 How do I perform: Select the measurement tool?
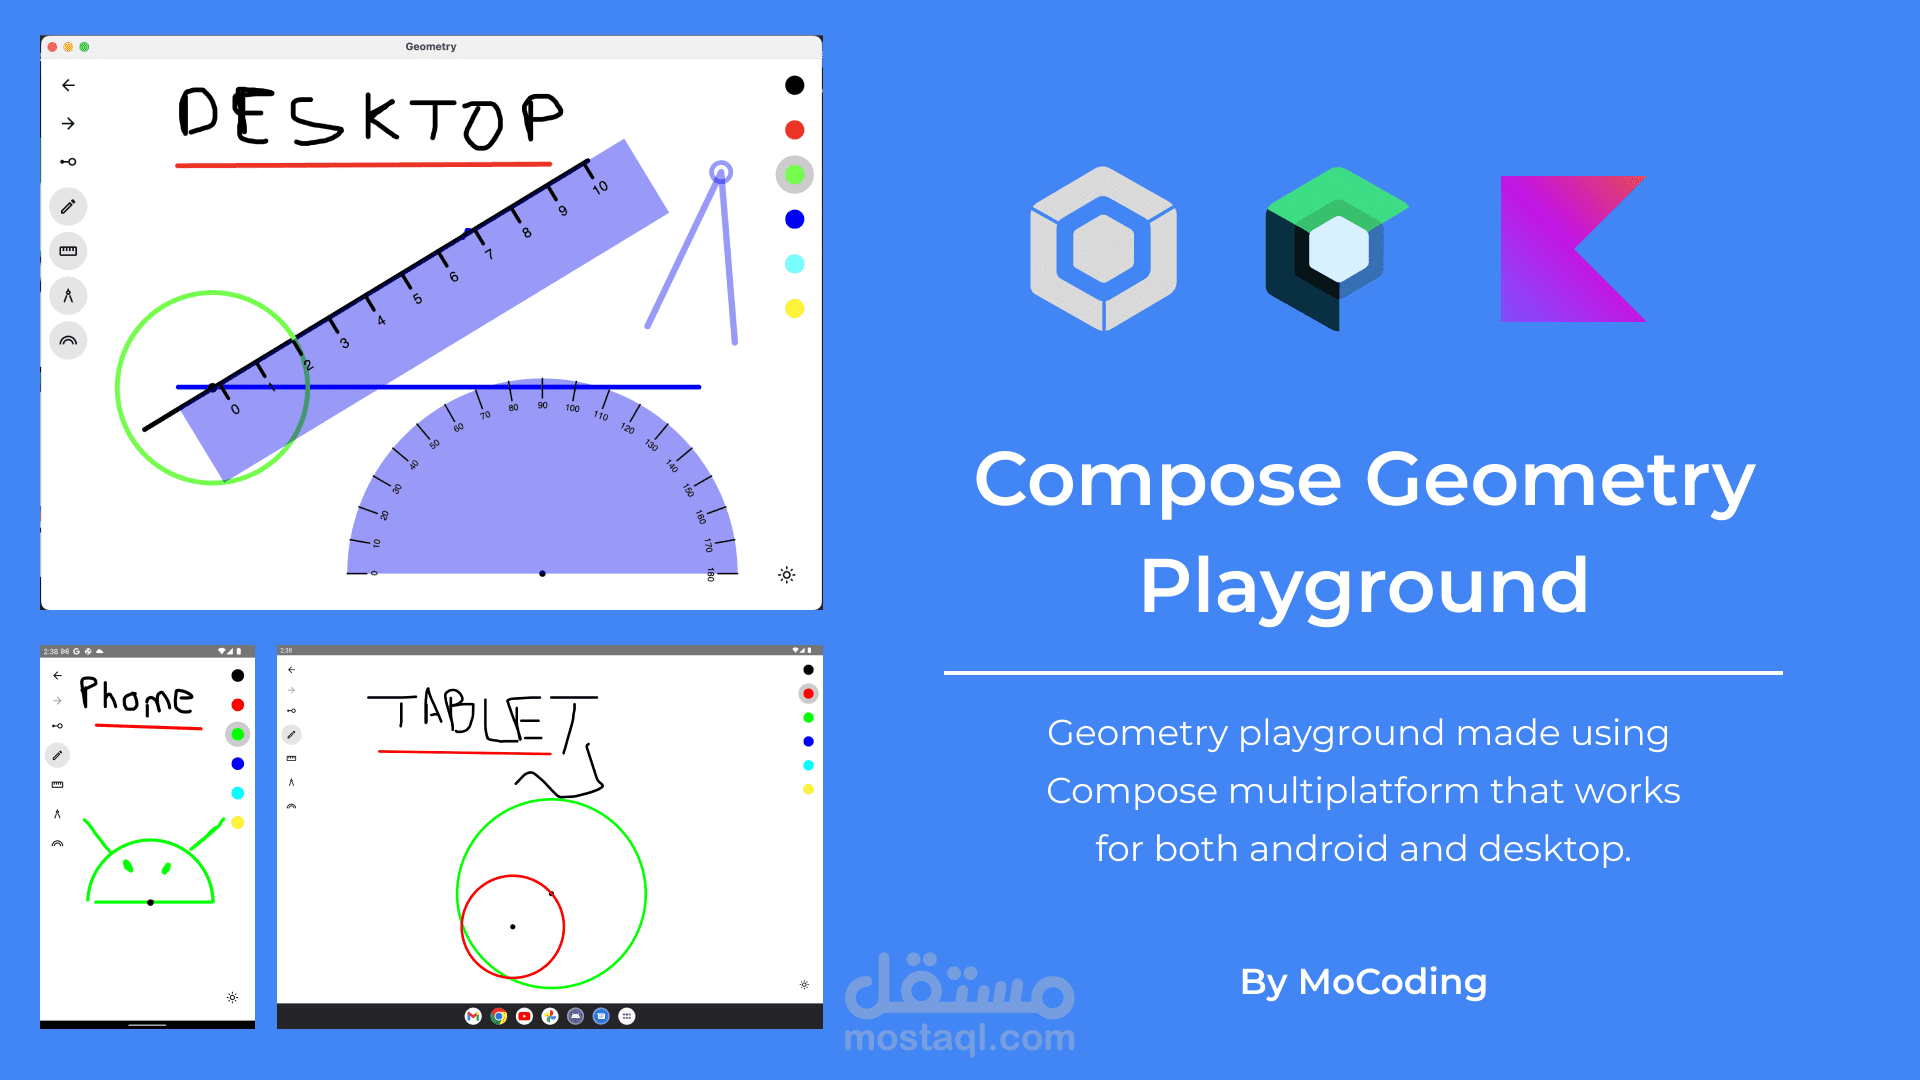pyautogui.click(x=70, y=252)
